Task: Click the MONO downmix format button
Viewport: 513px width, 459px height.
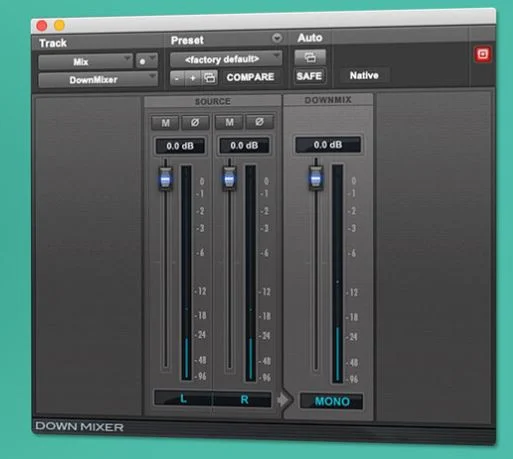Action: 332,401
